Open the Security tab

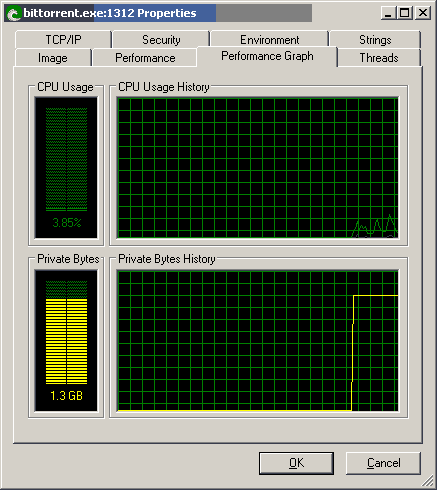(161, 40)
